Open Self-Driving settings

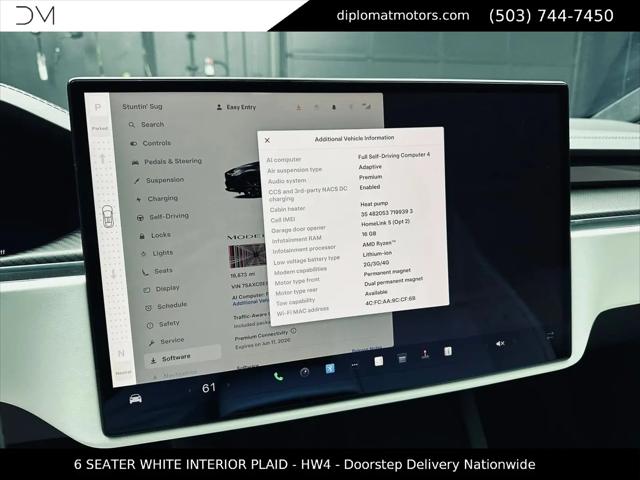163,216
